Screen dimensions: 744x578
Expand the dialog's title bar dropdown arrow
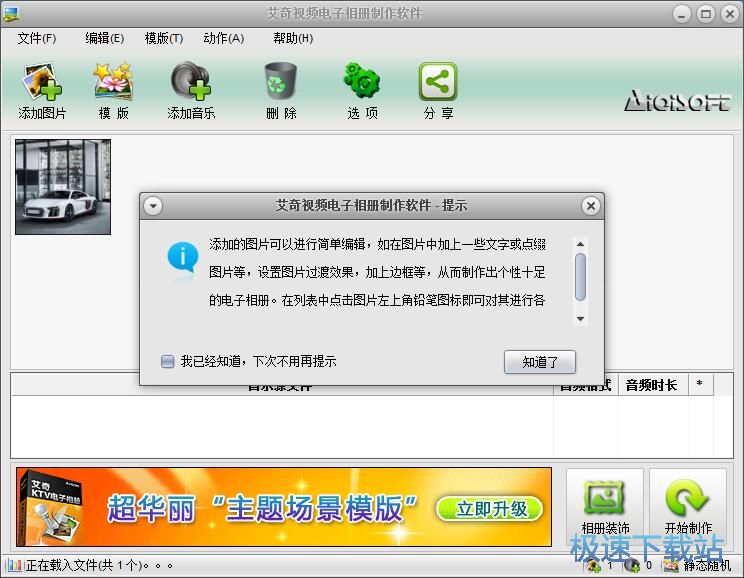[x=153, y=206]
